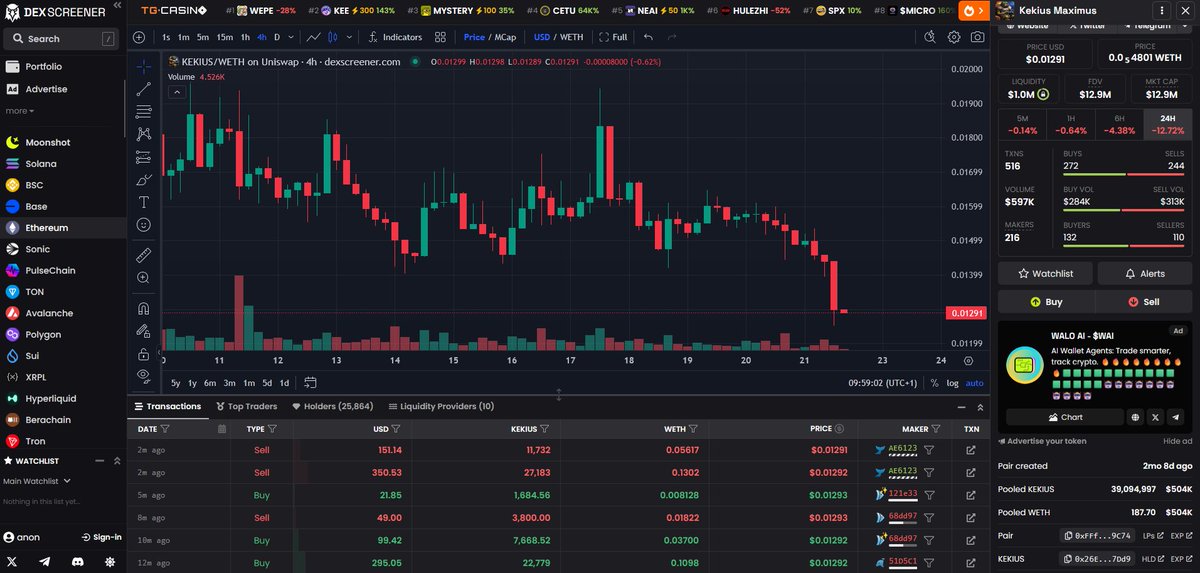Image resolution: width=1200 pixels, height=573 pixels.
Task: Expand the timeframe dropdown arrow
Action: click(x=291, y=37)
